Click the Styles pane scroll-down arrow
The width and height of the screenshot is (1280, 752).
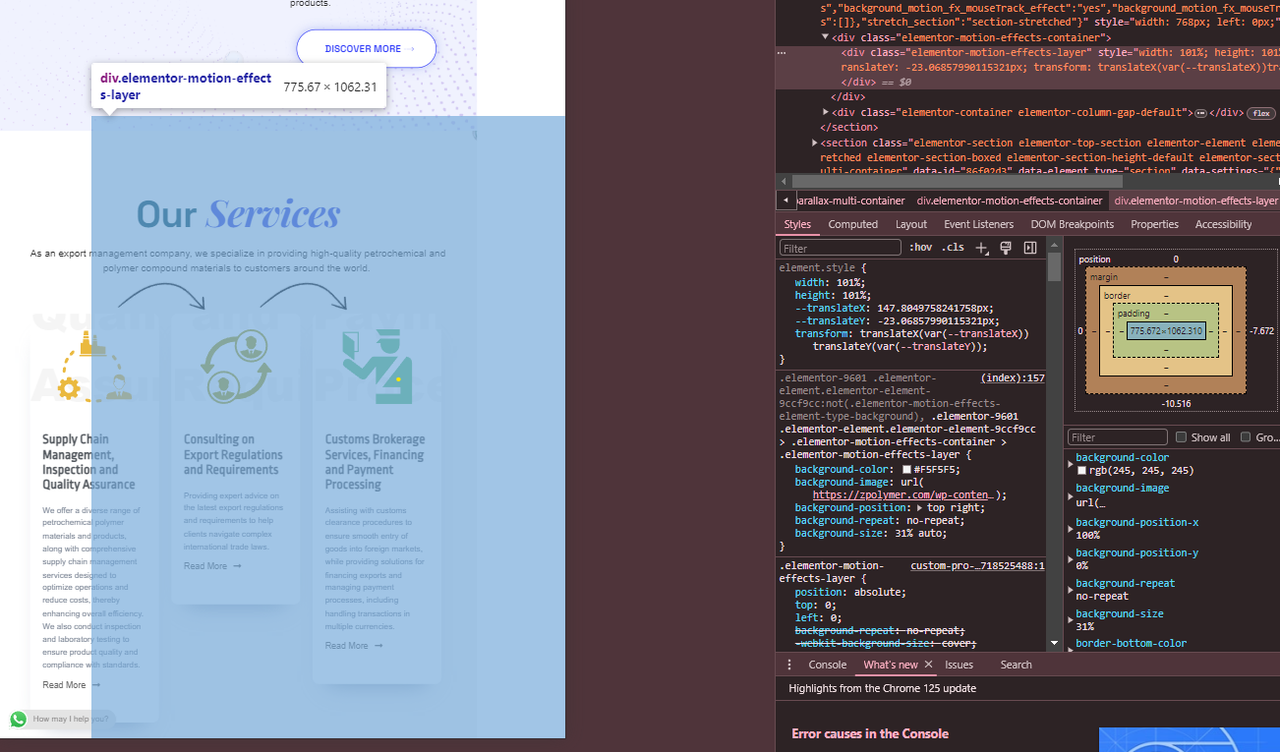pyautogui.click(x=1055, y=644)
